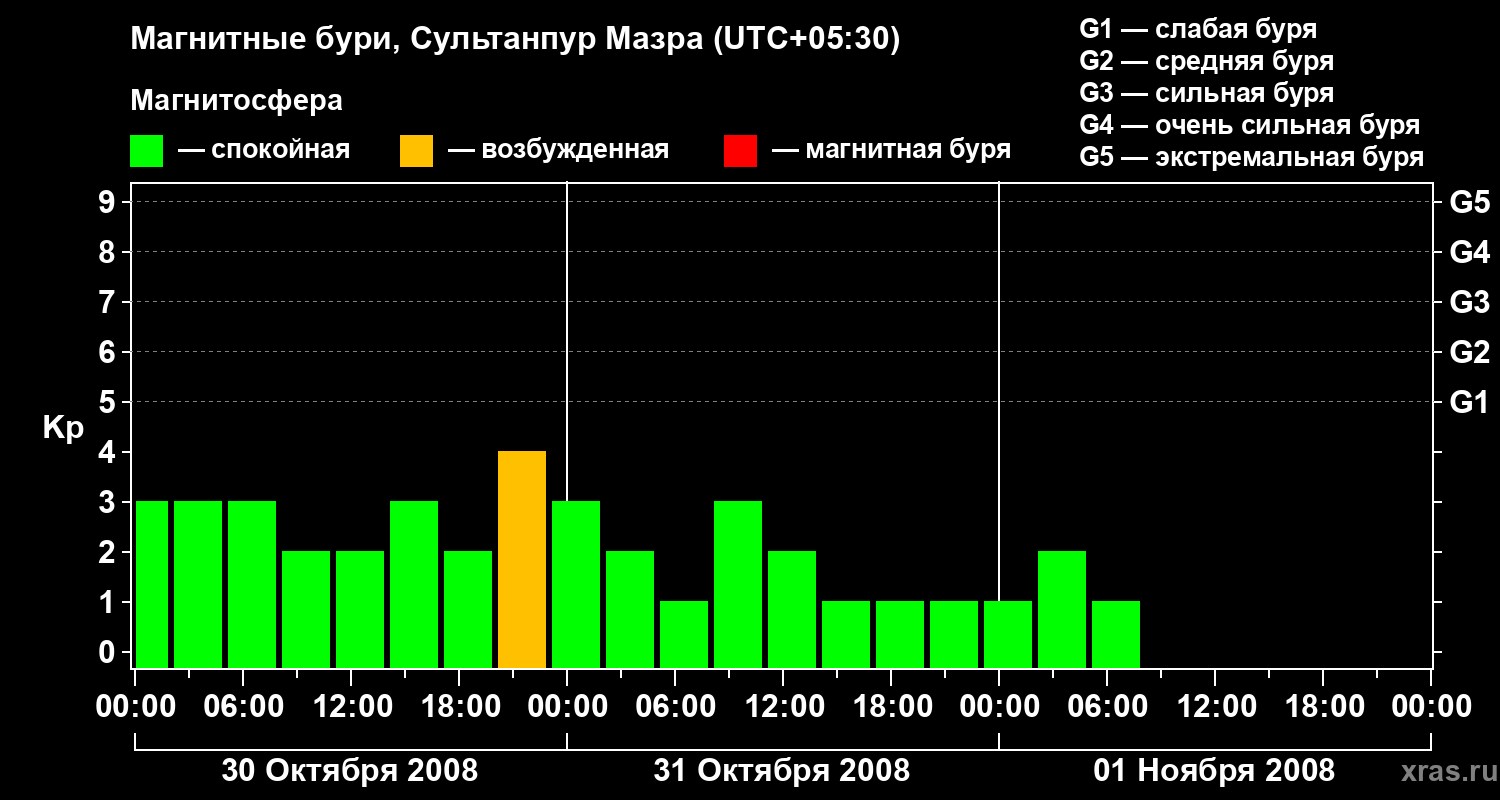Click the Kp 3 bar at 15:00 30 Октября
The height and width of the screenshot is (800, 1500).
pos(414,584)
